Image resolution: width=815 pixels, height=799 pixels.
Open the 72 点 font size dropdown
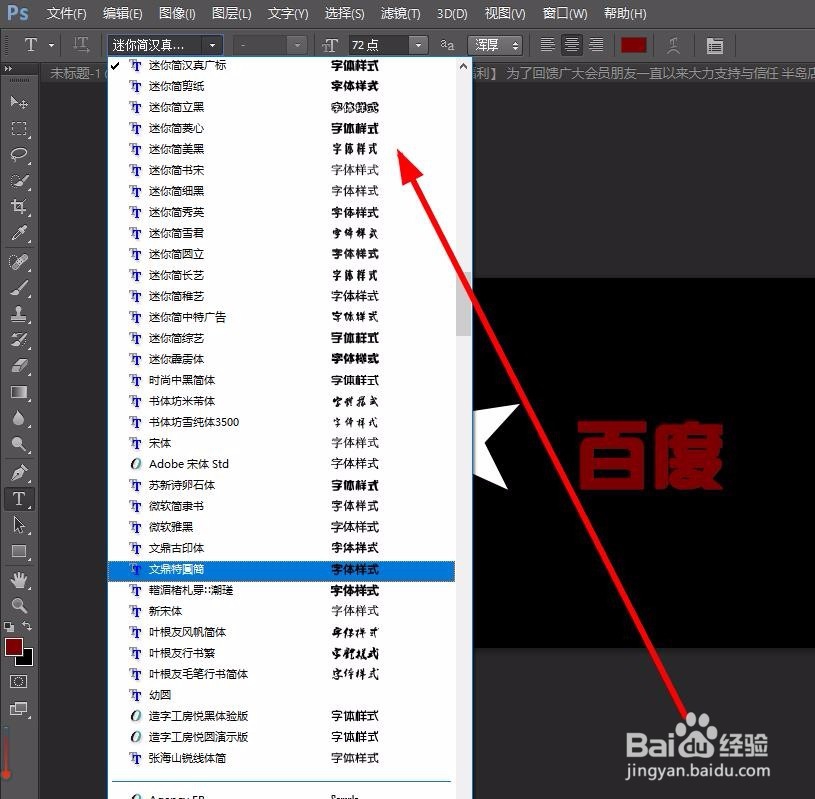coord(418,45)
